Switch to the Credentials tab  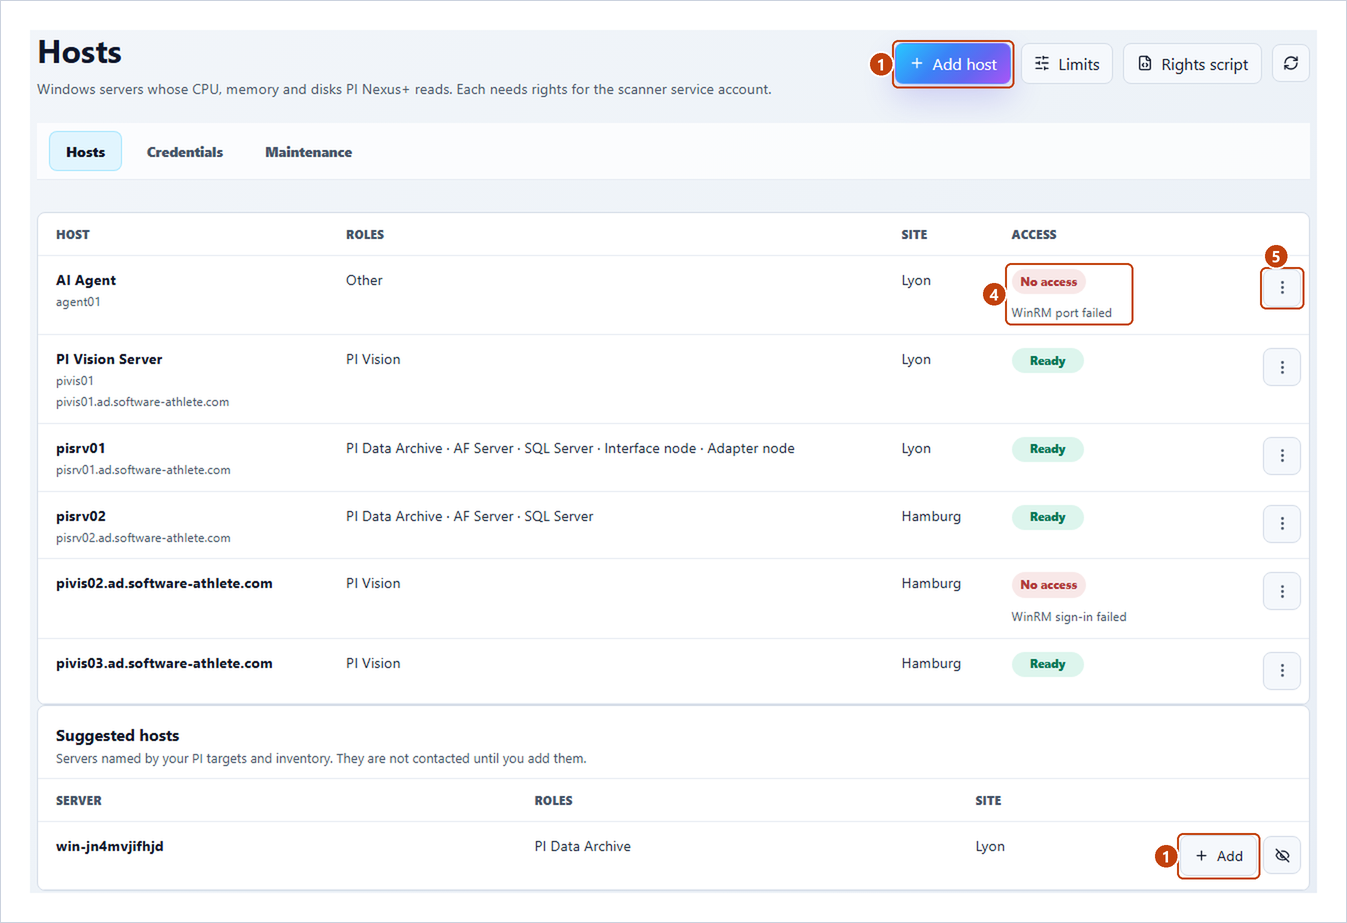[x=185, y=152]
